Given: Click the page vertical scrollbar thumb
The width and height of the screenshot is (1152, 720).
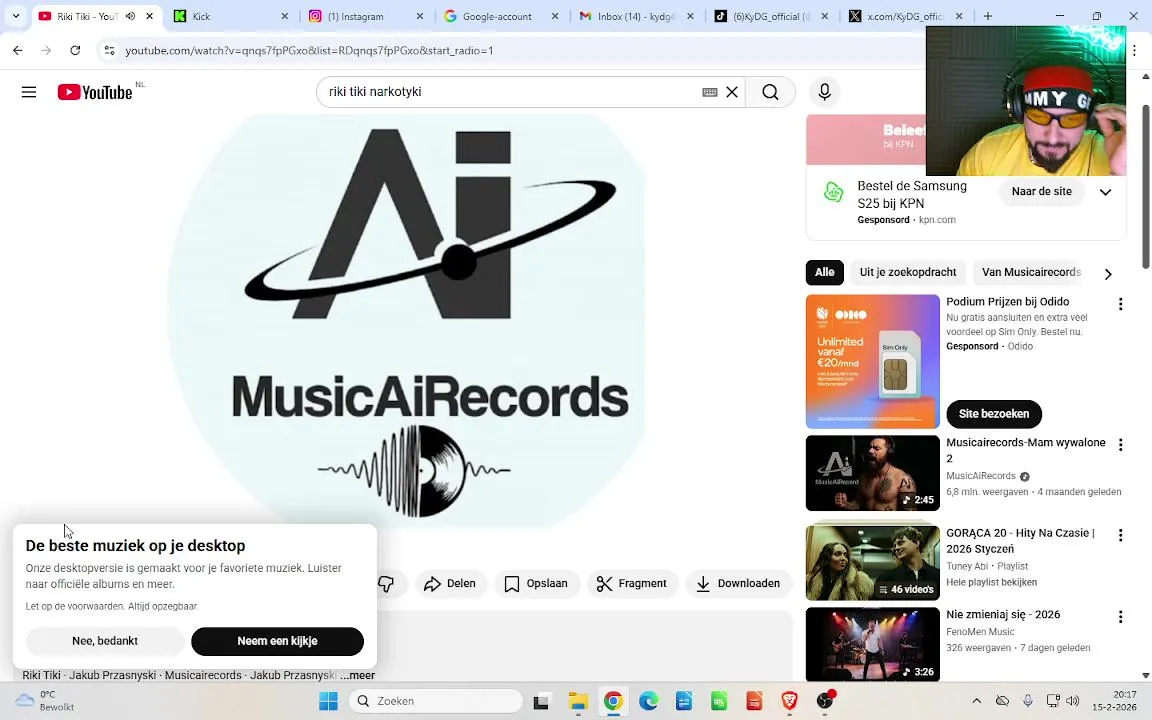Looking at the screenshot, I should pyautogui.click(x=1145, y=187).
